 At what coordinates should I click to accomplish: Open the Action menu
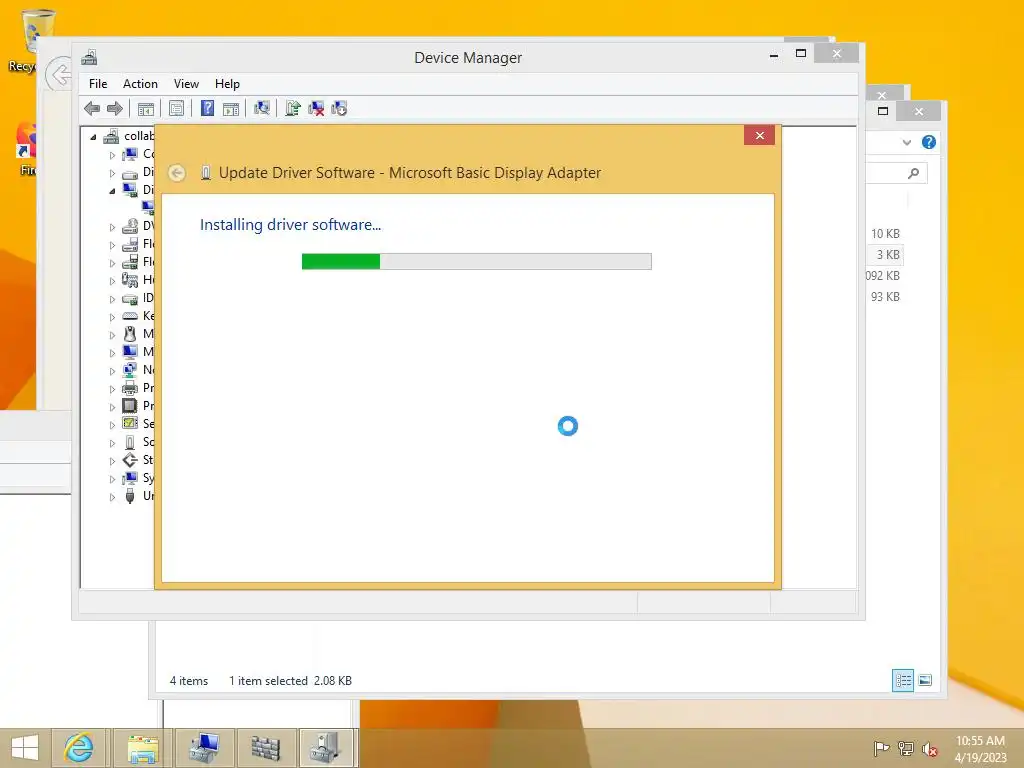point(140,84)
